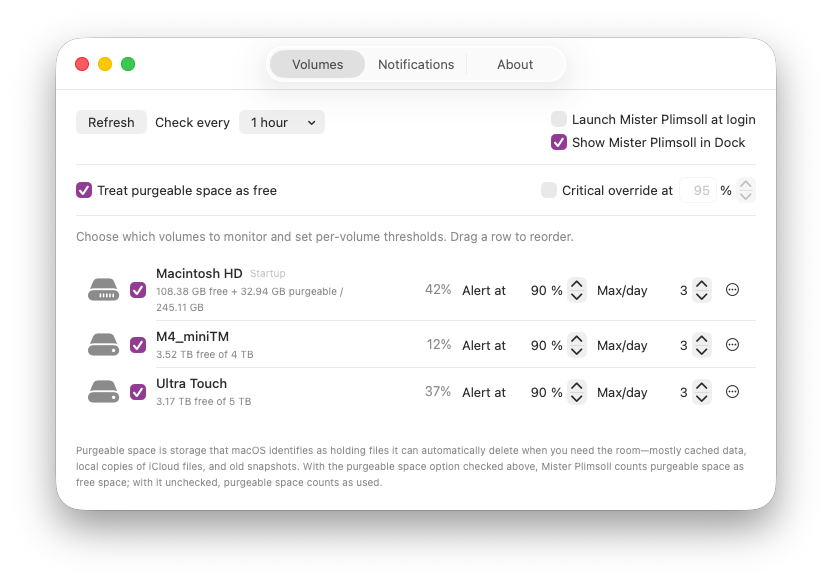Click the M4_miniTM external drive icon

pos(103,345)
